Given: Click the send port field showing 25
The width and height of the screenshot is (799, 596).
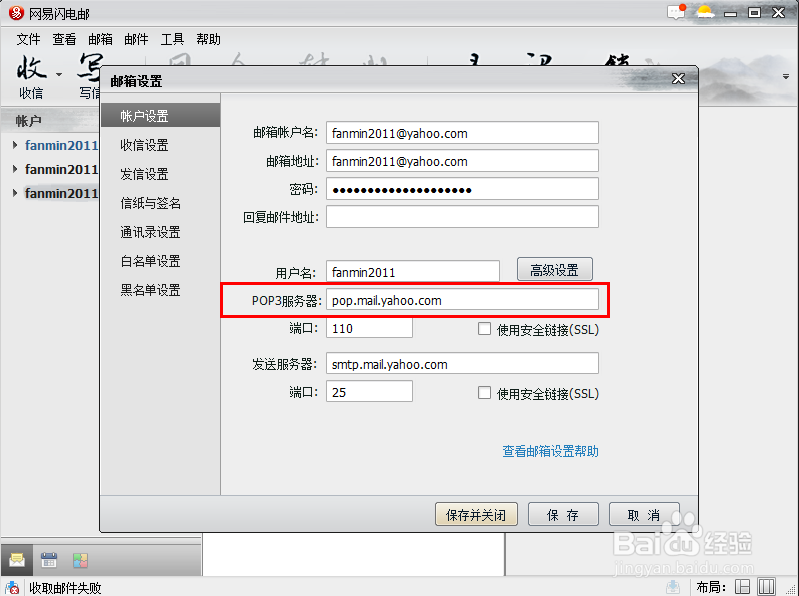Looking at the screenshot, I should (369, 392).
